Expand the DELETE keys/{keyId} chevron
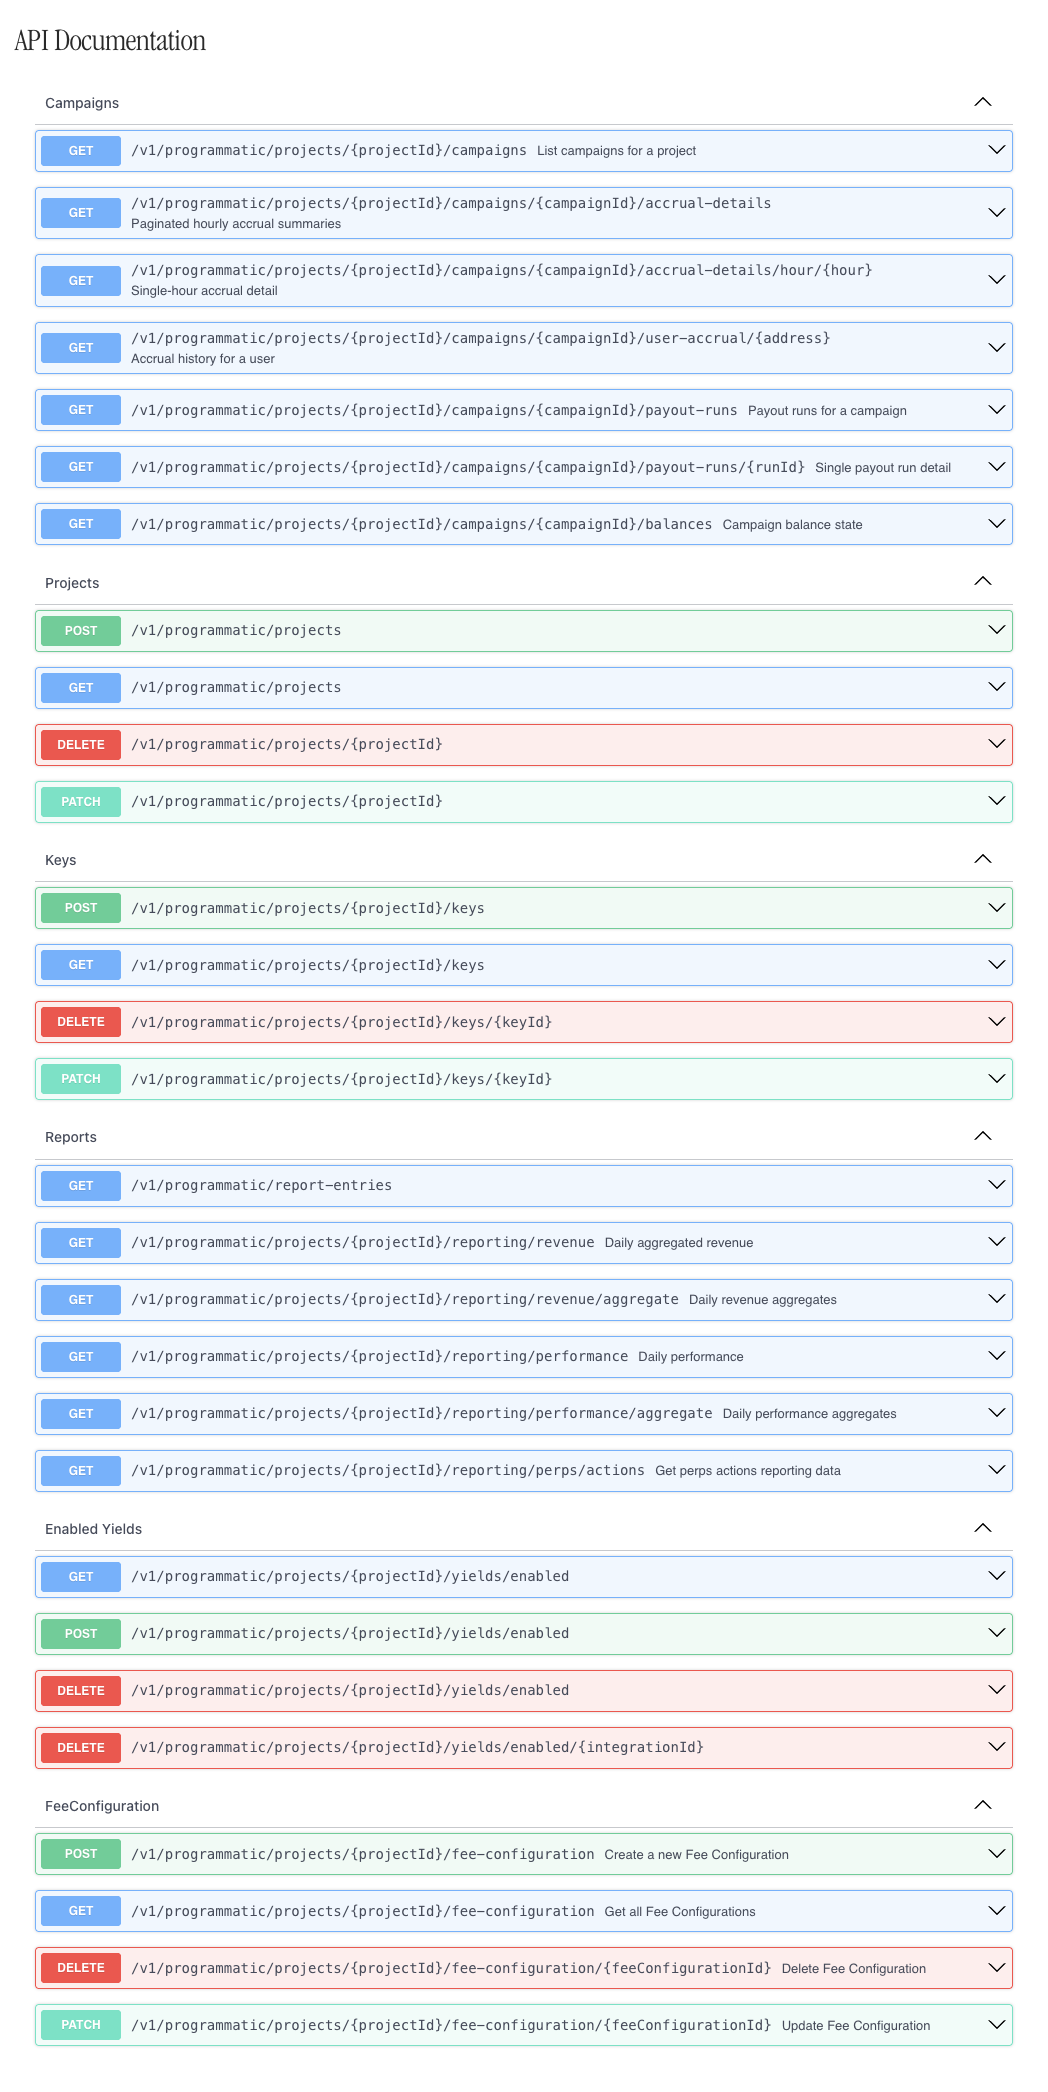This screenshot has width=1048, height=2092. point(997,1022)
